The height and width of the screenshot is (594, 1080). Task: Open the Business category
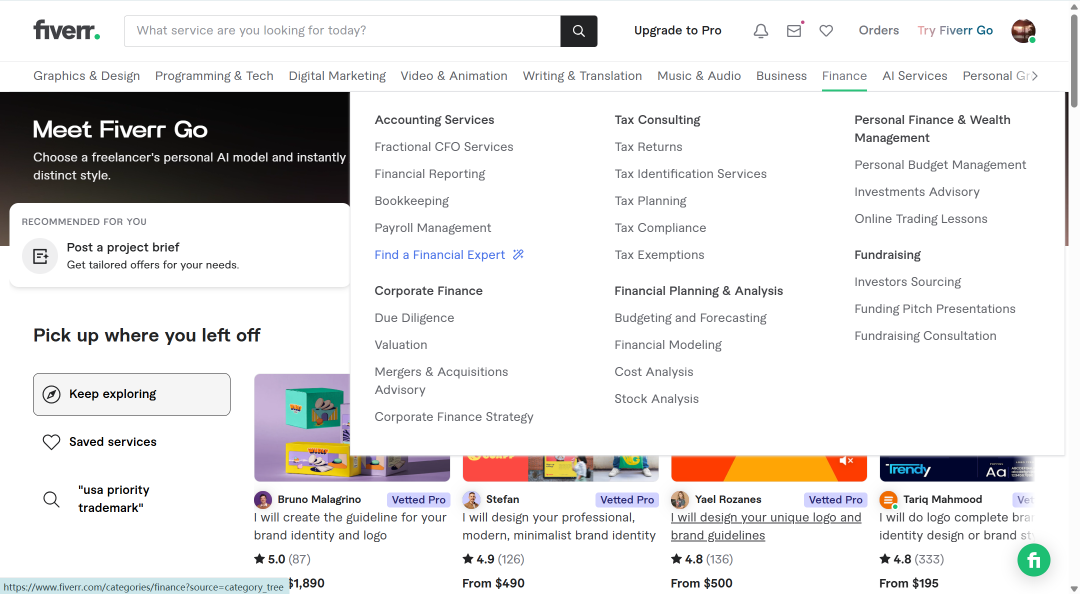click(x=781, y=76)
